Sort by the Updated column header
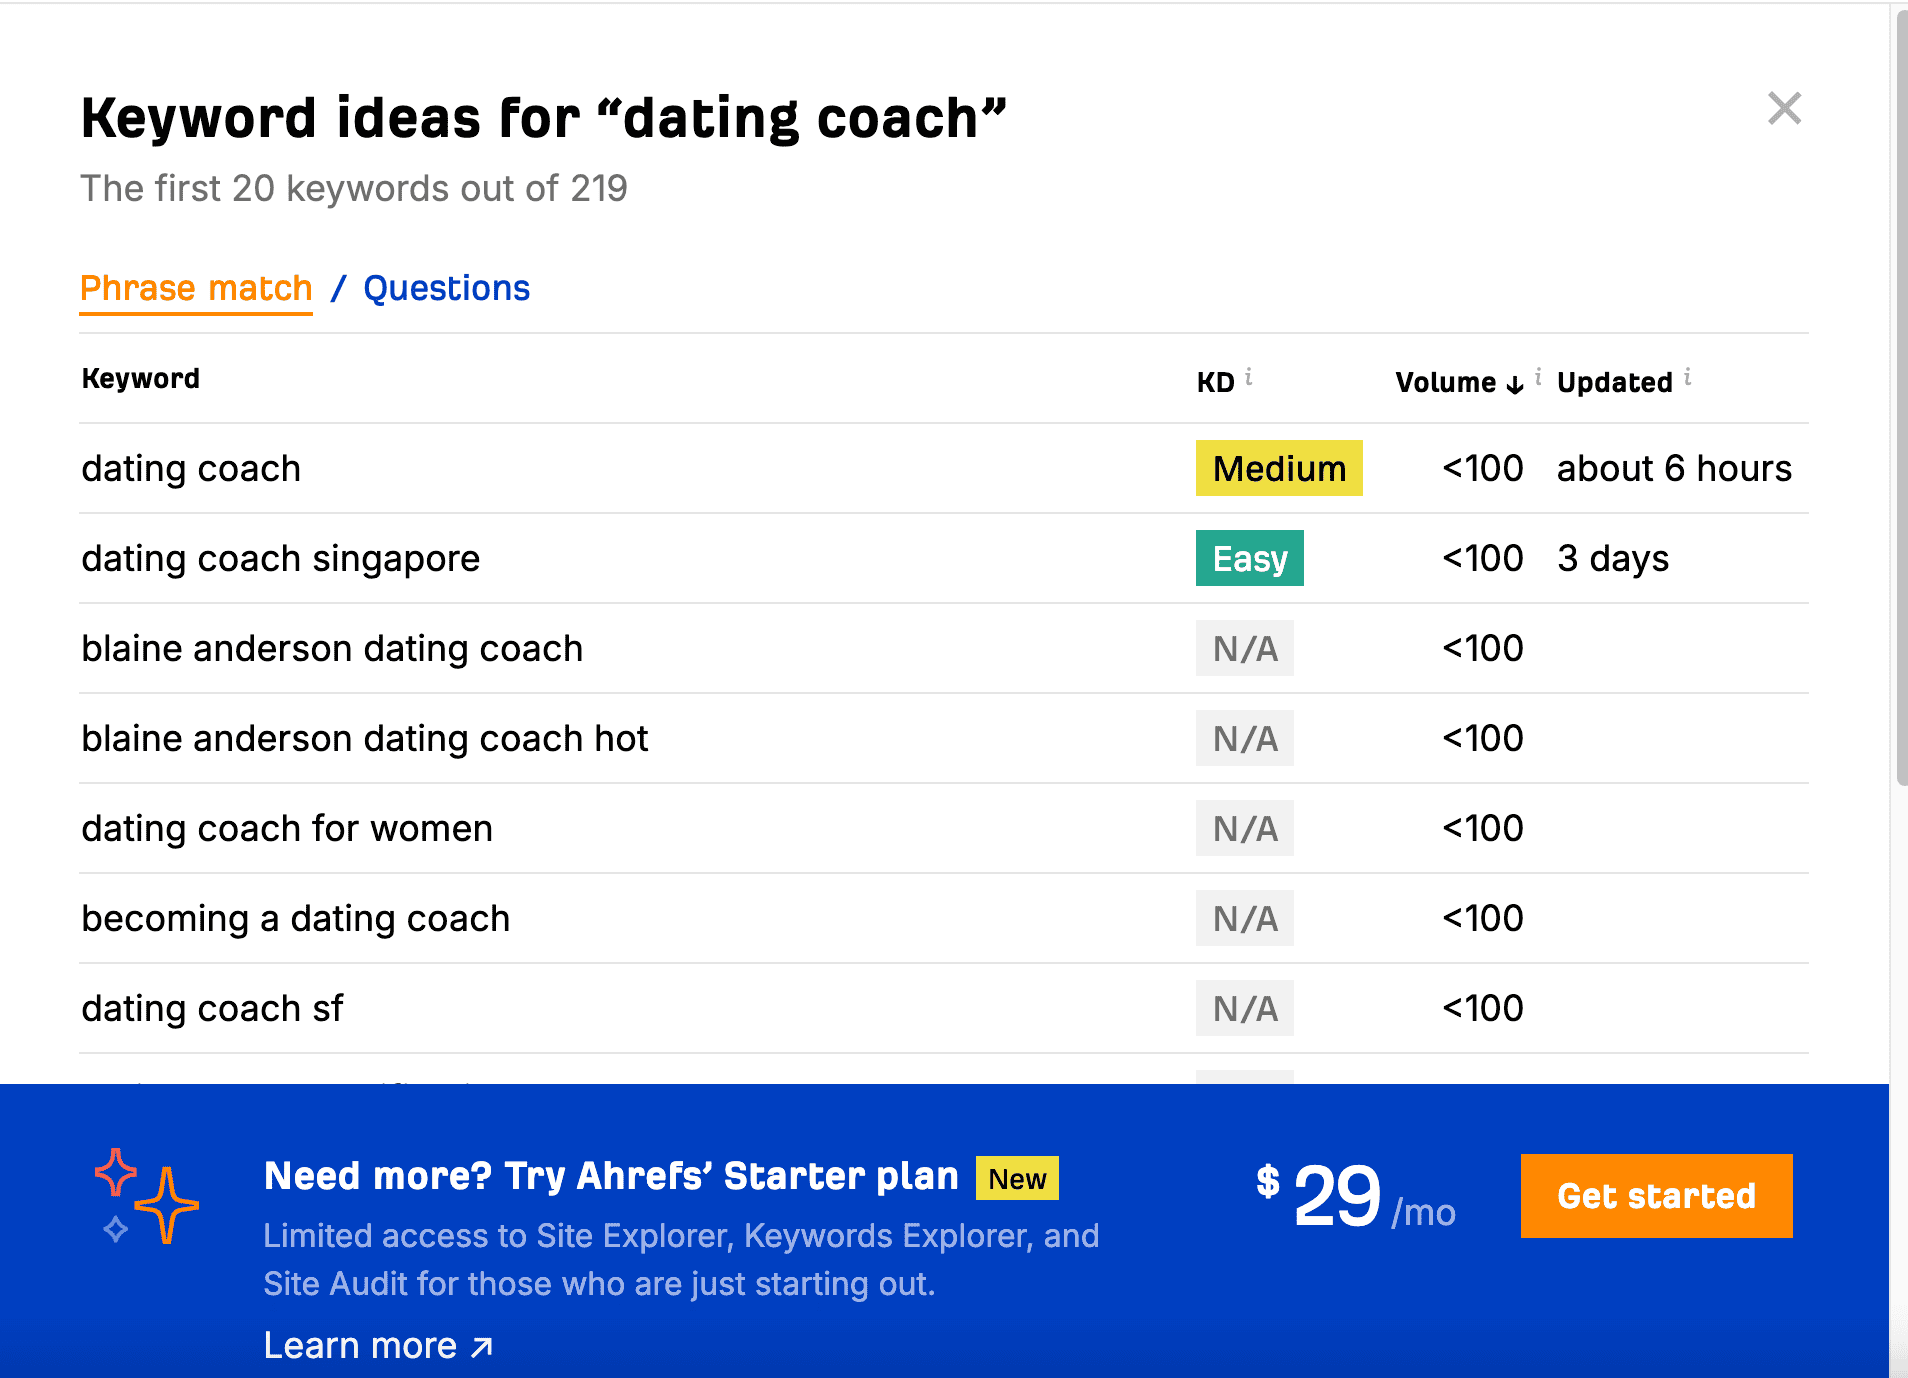 coord(1614,382)
